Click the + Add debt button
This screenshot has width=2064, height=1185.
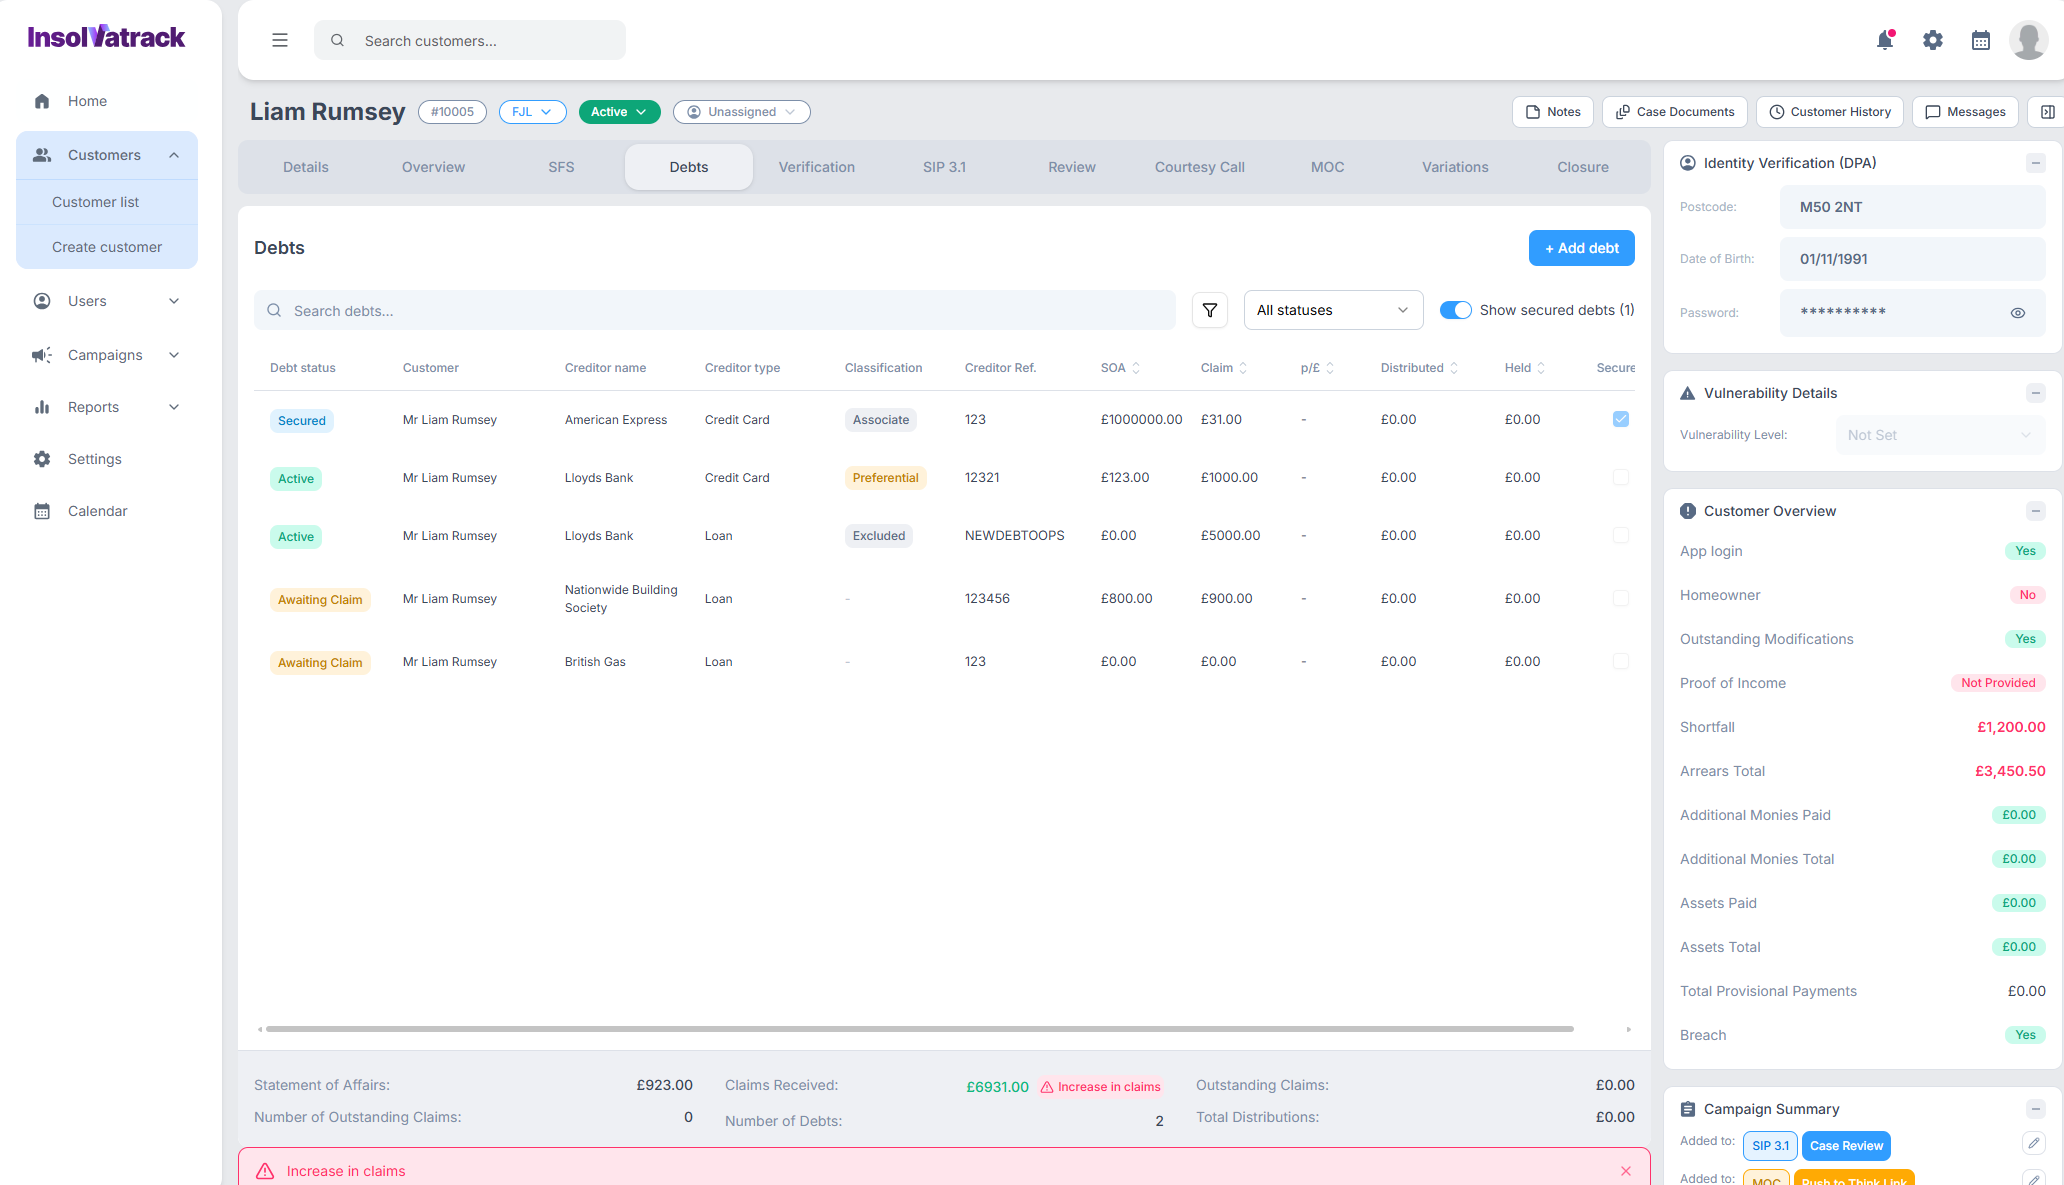[1582, 248]
